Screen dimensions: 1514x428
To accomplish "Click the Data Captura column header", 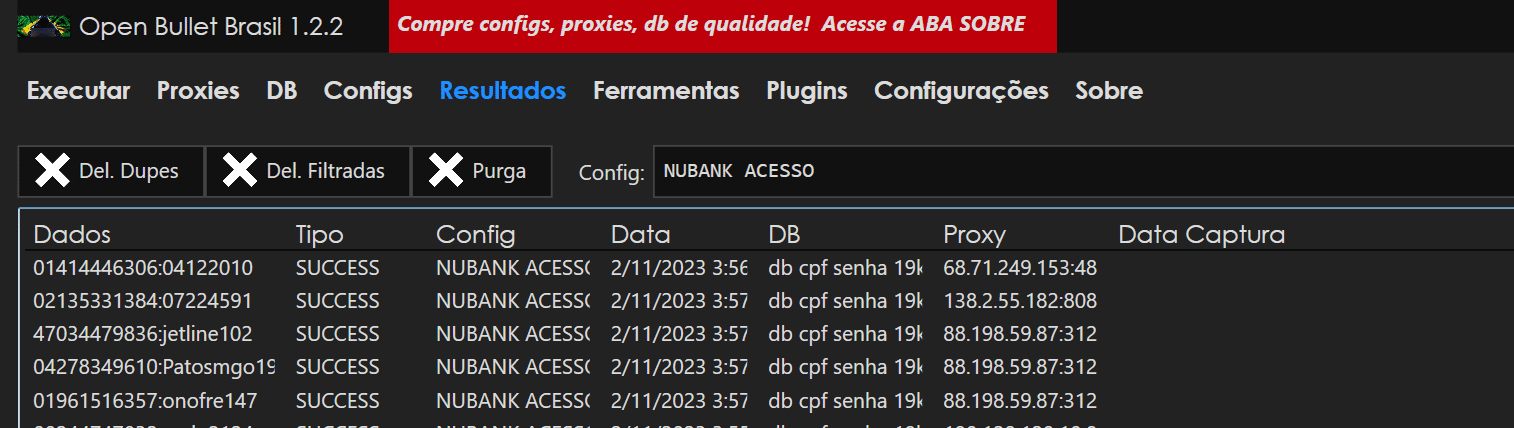I will point(1201,235).
